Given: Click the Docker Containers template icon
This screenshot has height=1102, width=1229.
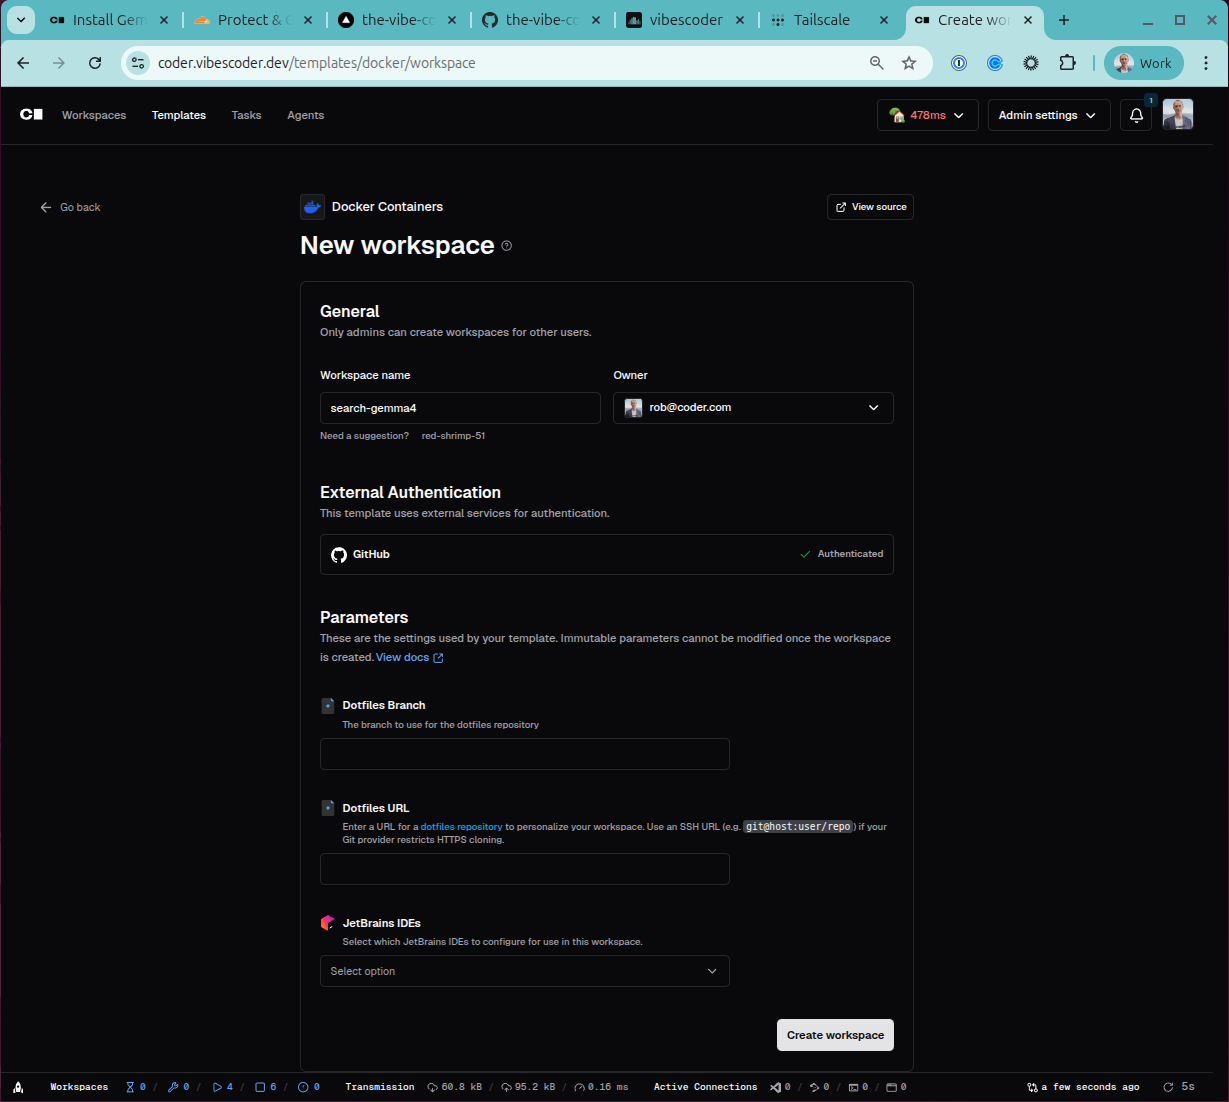Looking at the screenshot, I should 313,207.
